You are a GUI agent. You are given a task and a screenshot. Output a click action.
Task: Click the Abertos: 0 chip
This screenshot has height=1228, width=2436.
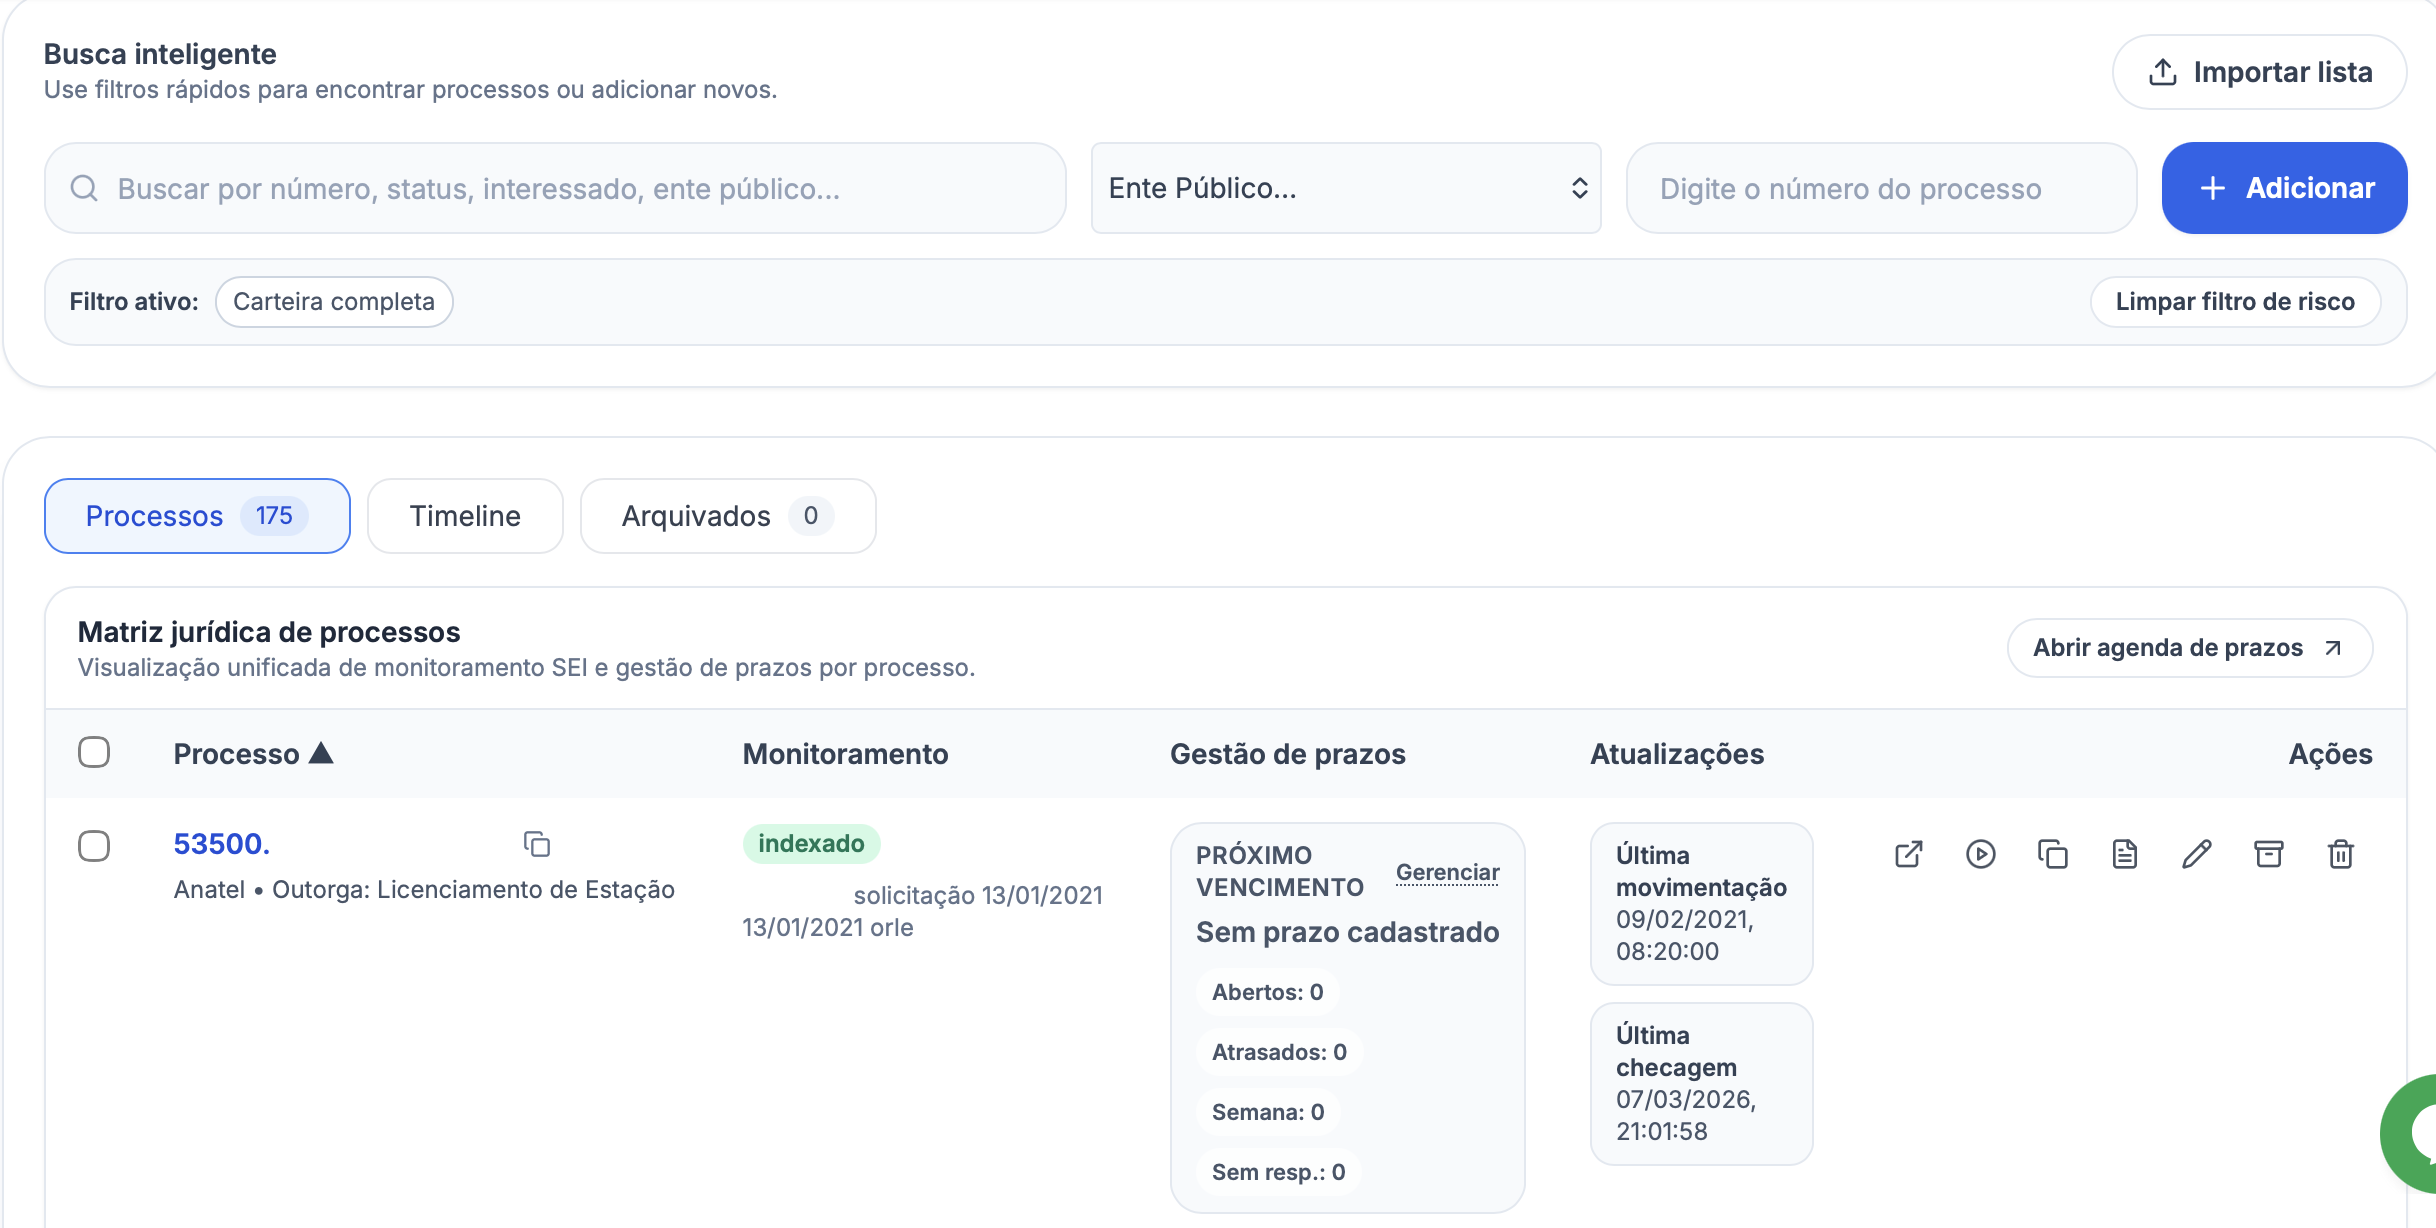click(1267, 992)
